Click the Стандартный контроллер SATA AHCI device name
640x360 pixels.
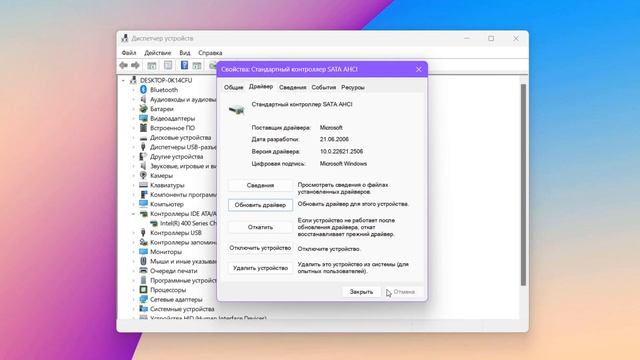(302, 104)
